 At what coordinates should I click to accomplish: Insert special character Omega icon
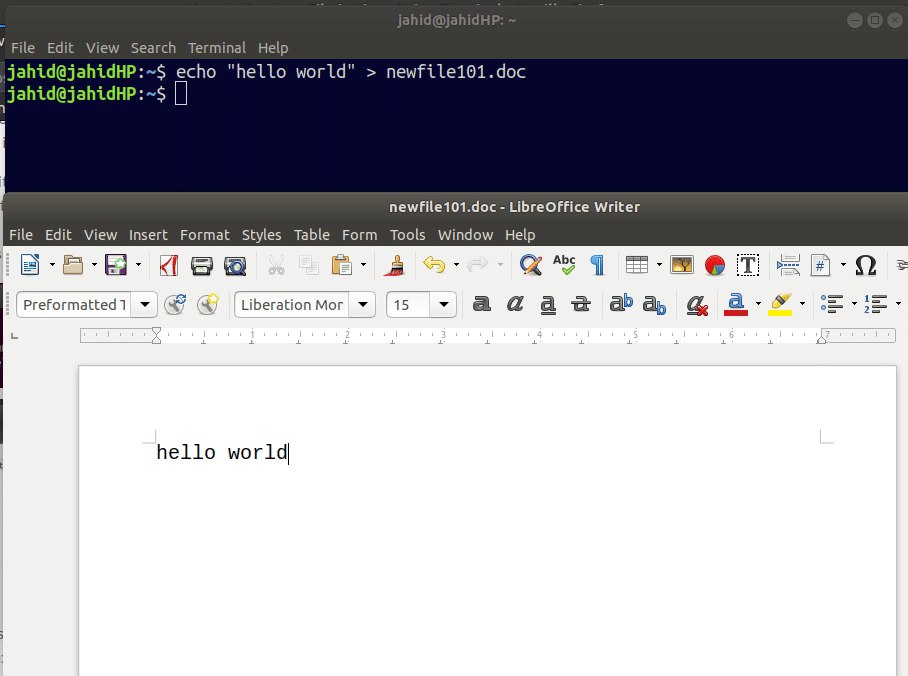[x=866, y=265]
